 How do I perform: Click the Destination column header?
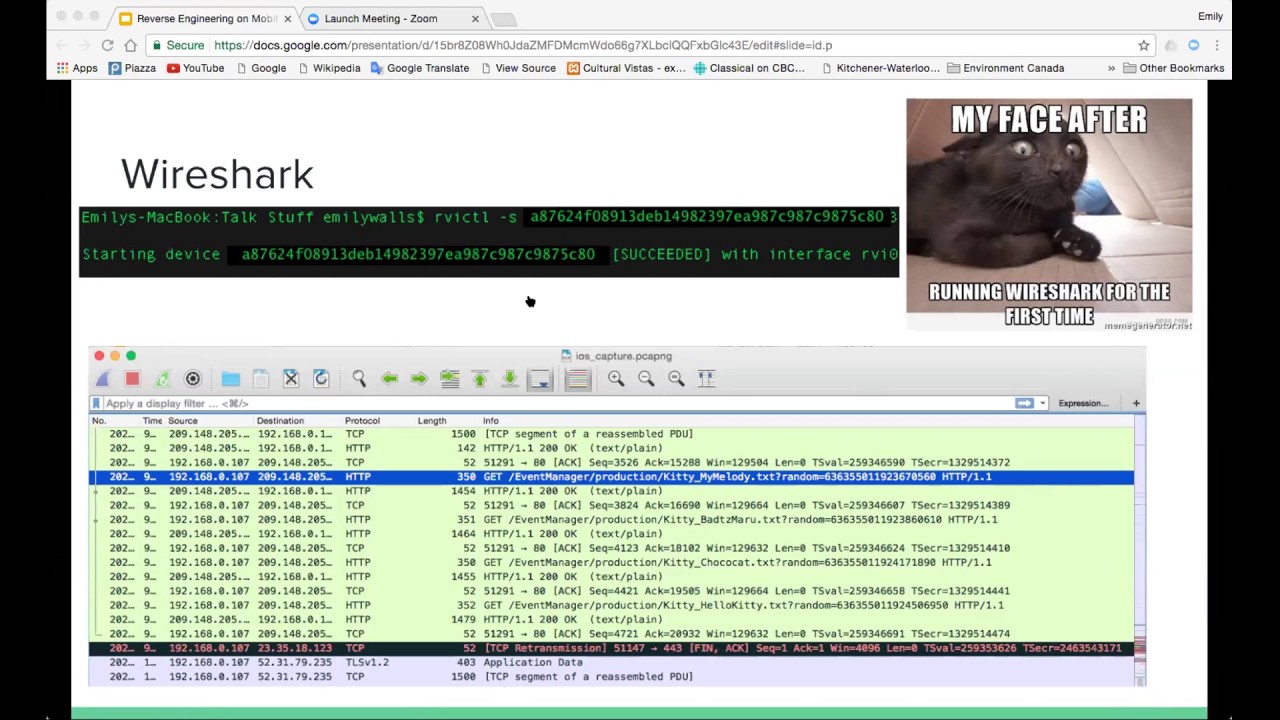pyautogui.click(x=280, y=420)
